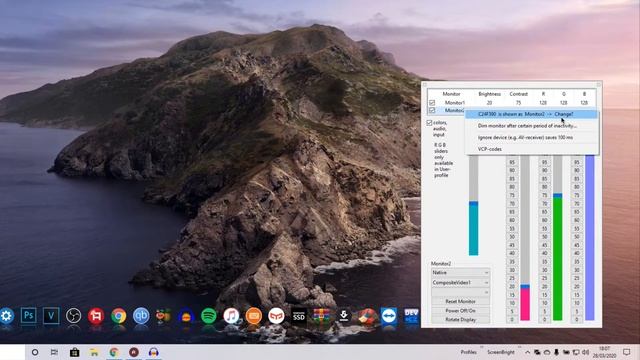
Task: Open File Explorer from the taskbar
Action: [x=94, y=352]
